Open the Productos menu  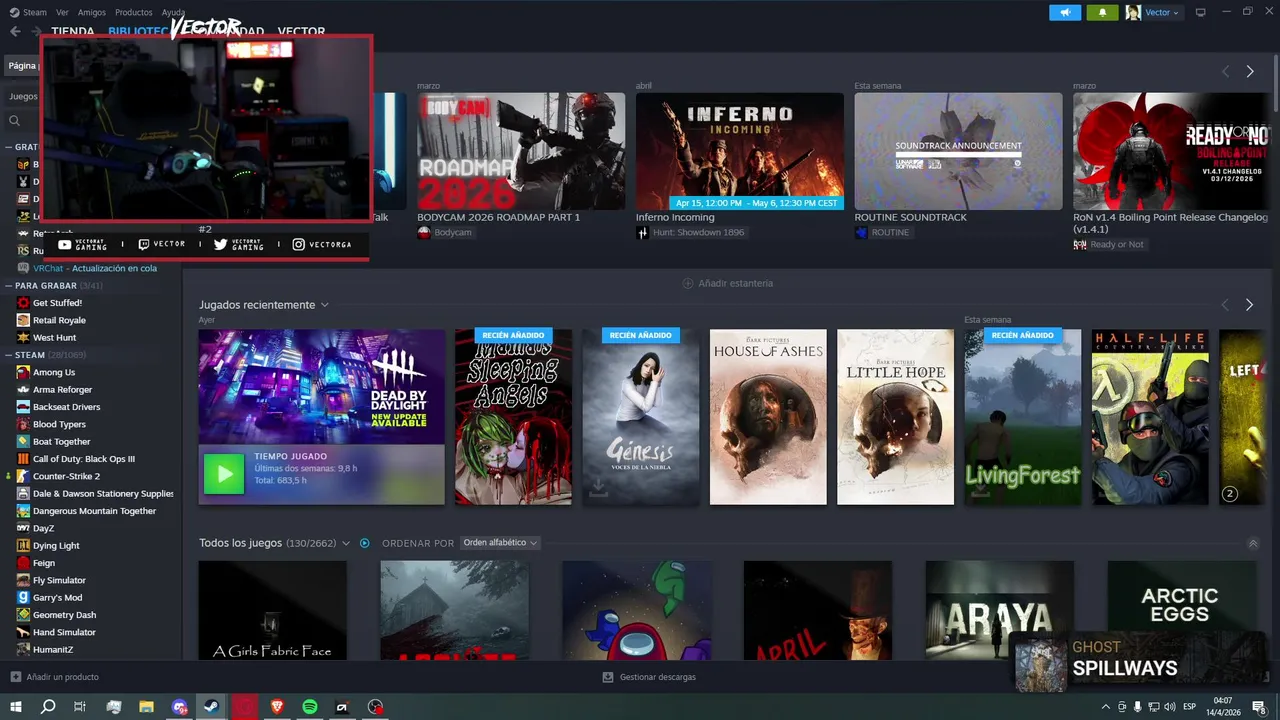tap(134, 12)
